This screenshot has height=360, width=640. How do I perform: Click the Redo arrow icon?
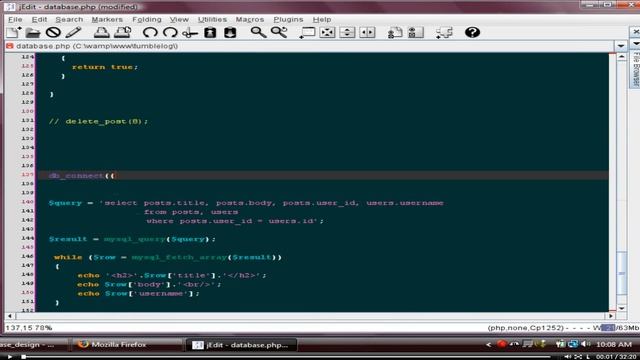[170, 32]
